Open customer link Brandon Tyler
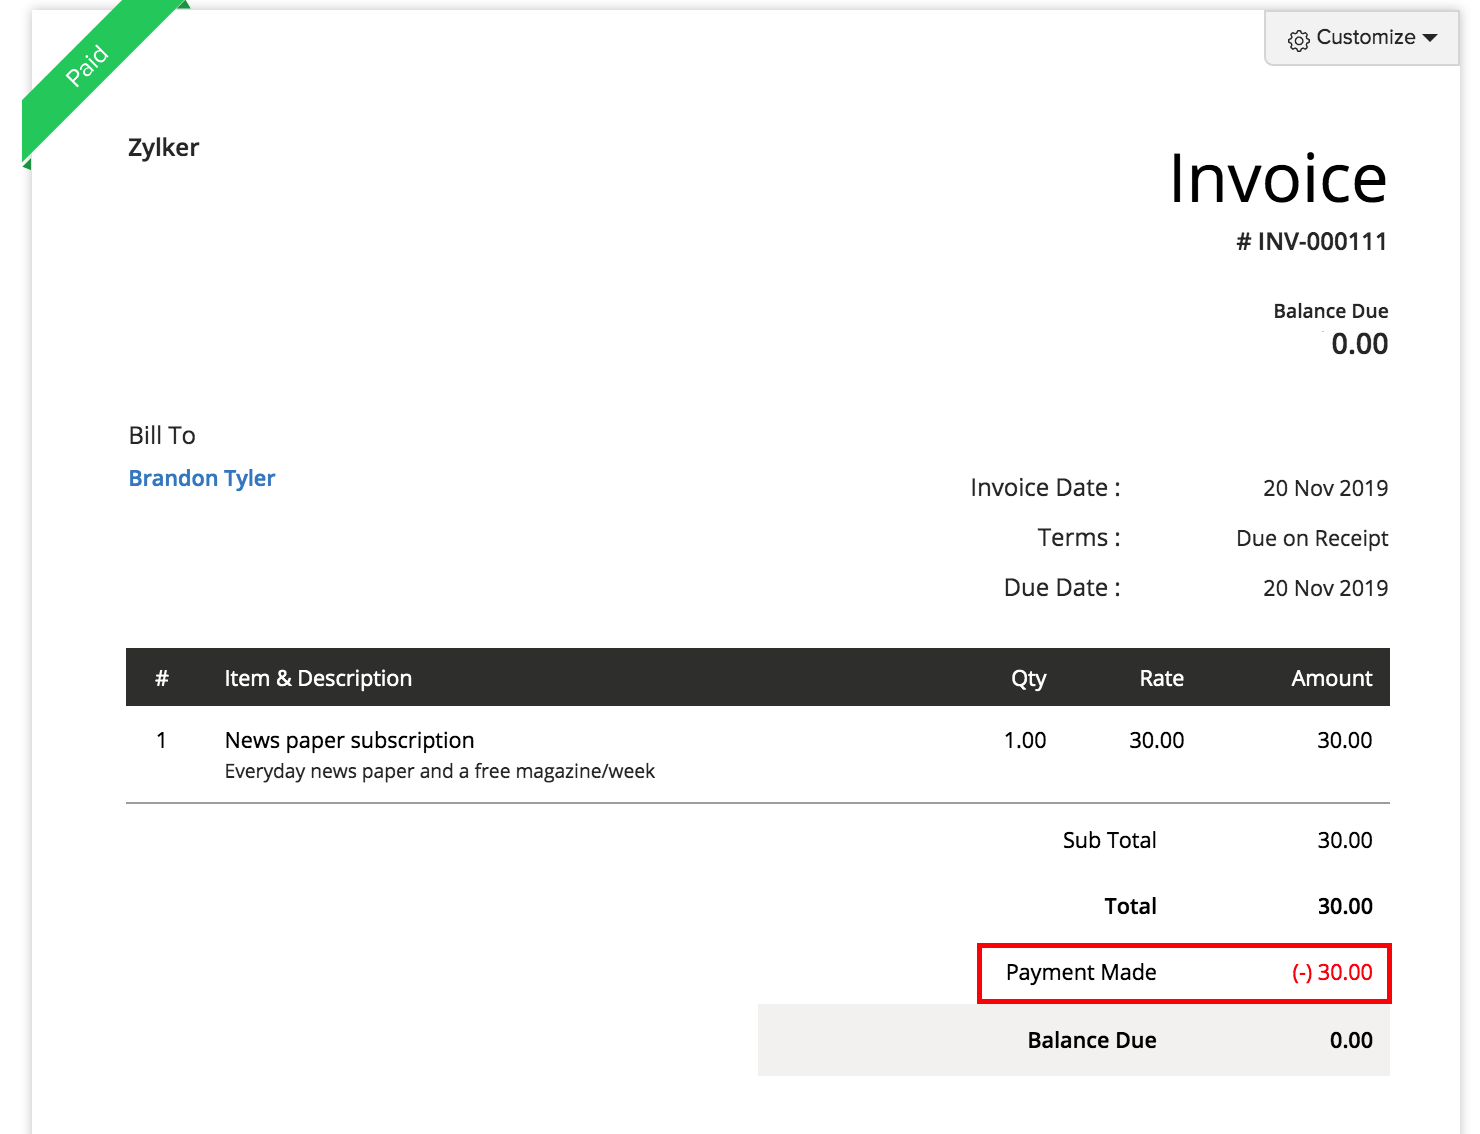 point(201,478)
